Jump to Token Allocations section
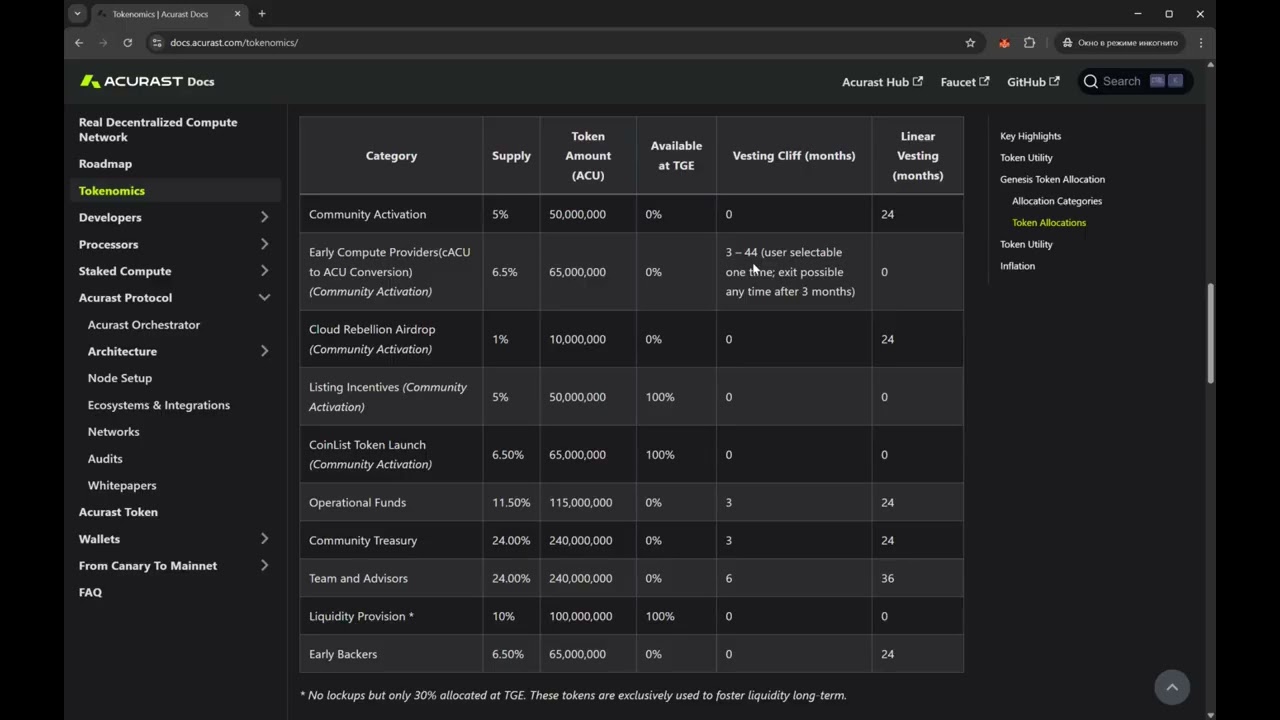1280x720 pixels. 1049,223
